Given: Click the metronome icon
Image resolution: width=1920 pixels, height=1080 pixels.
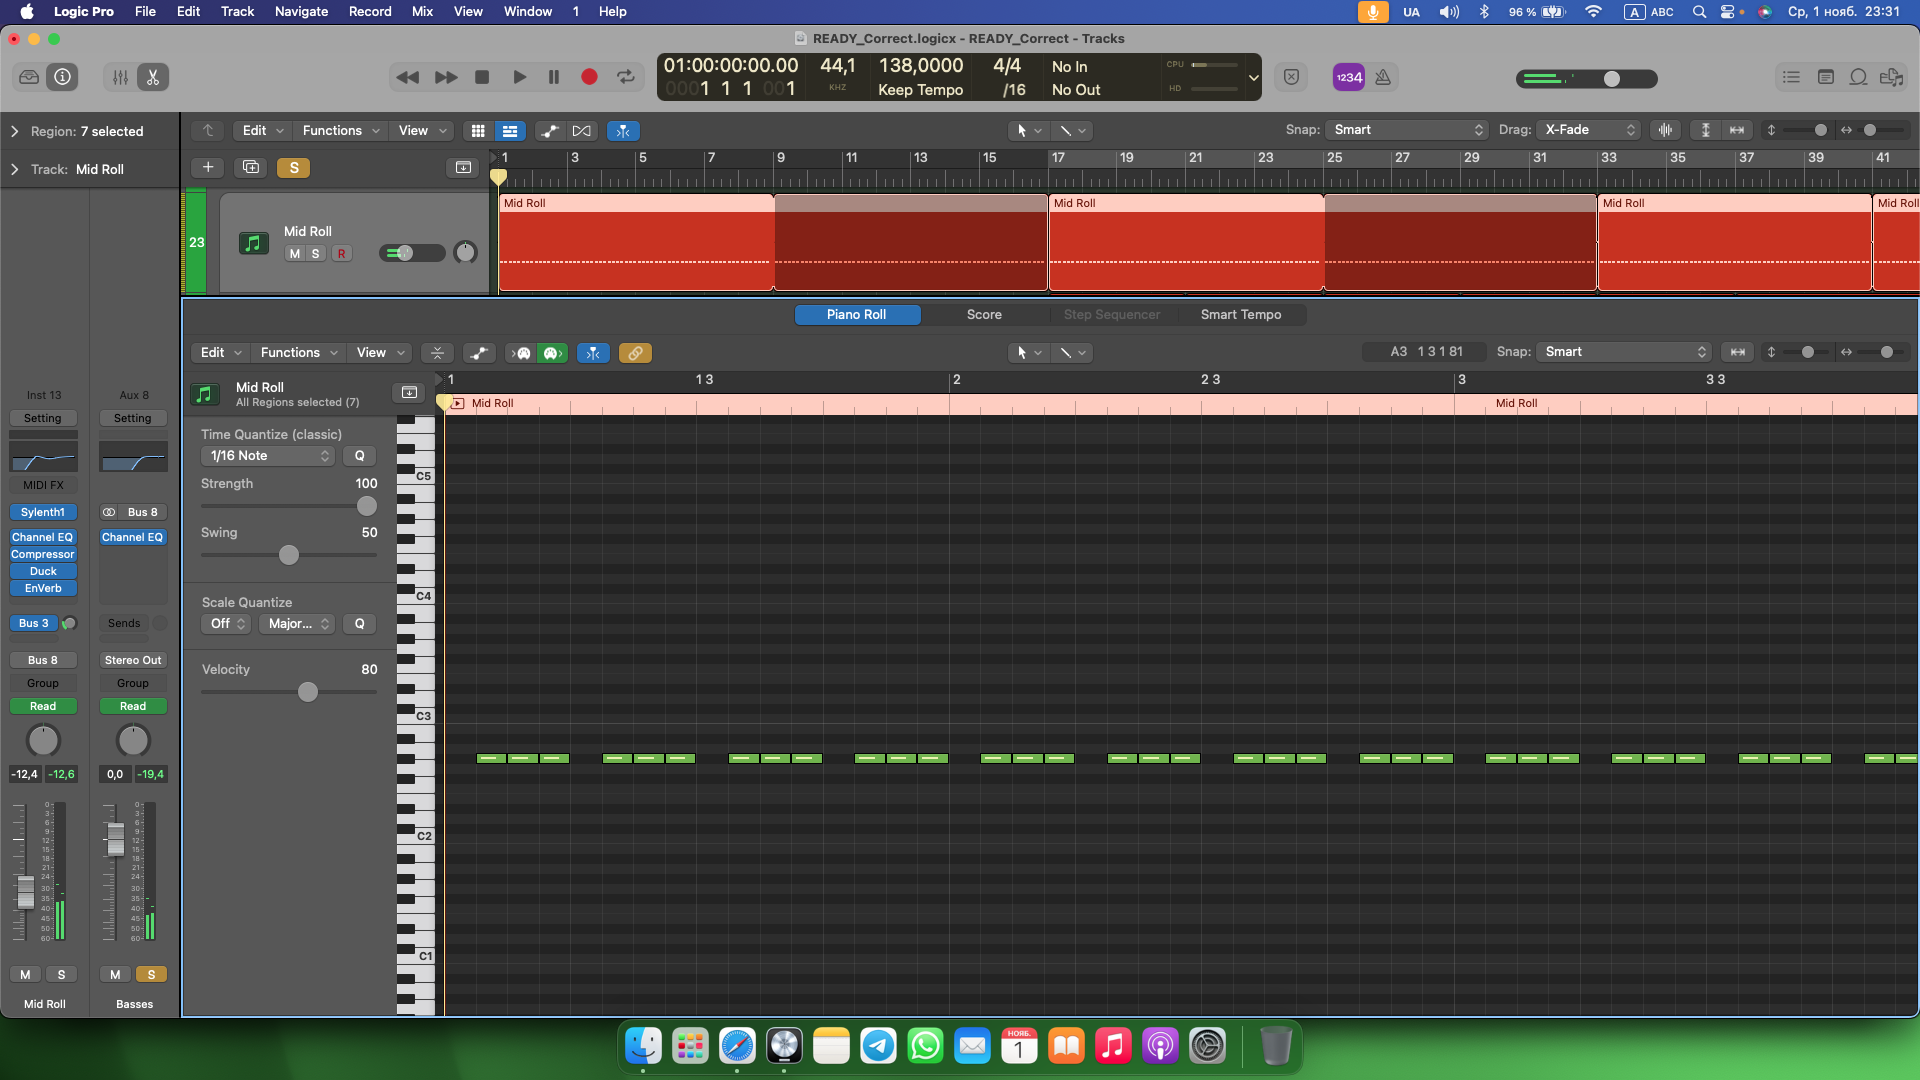Looking at the screenshot, I should [x=1383, y=77].
